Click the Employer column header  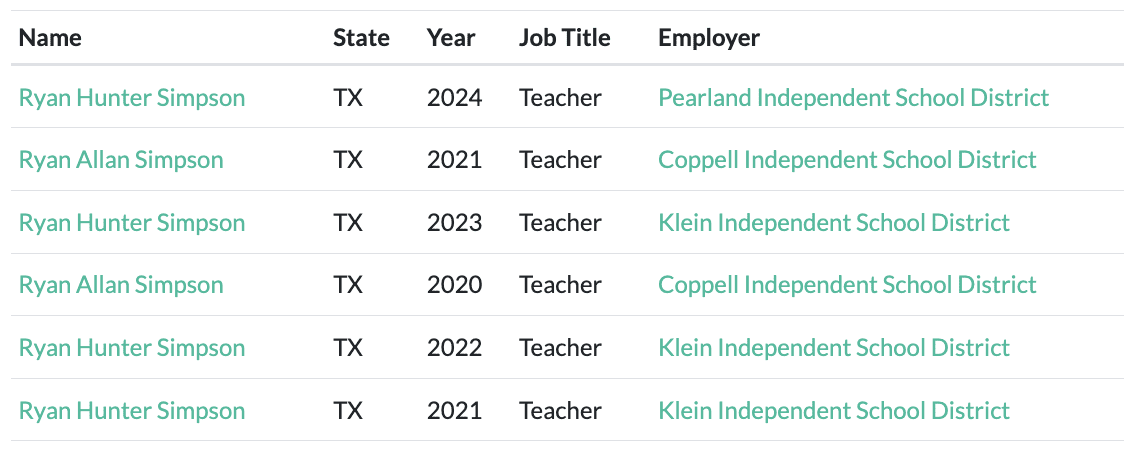point(709,38)
